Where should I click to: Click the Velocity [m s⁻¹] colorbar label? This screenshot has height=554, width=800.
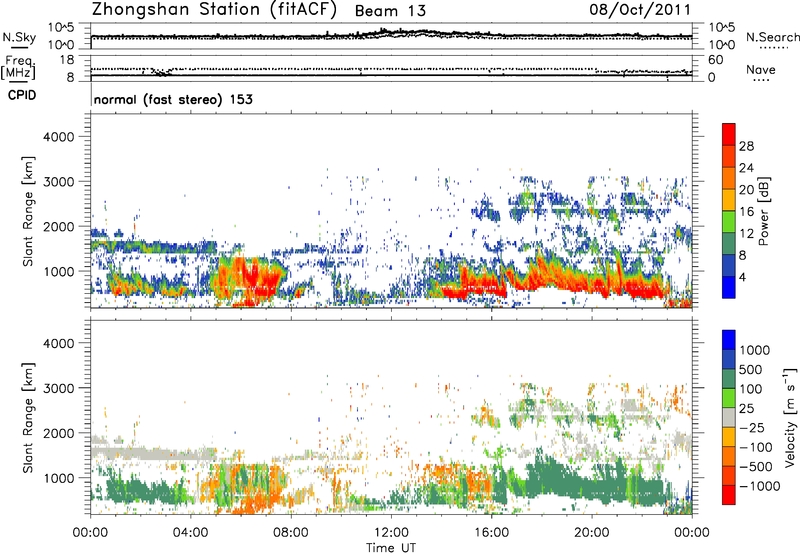pyautogui.click(x=790, y=417)
